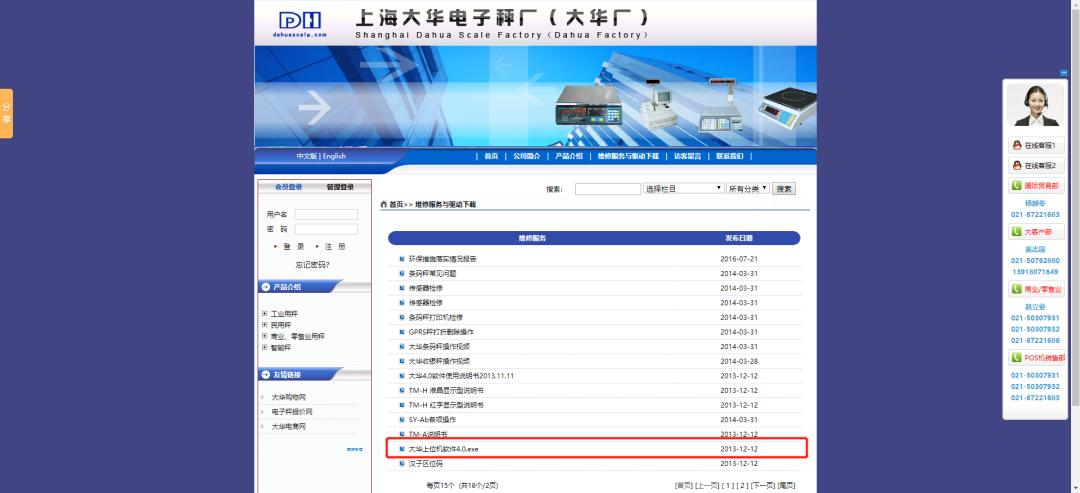Click the POS machine sales department button

1035,357
